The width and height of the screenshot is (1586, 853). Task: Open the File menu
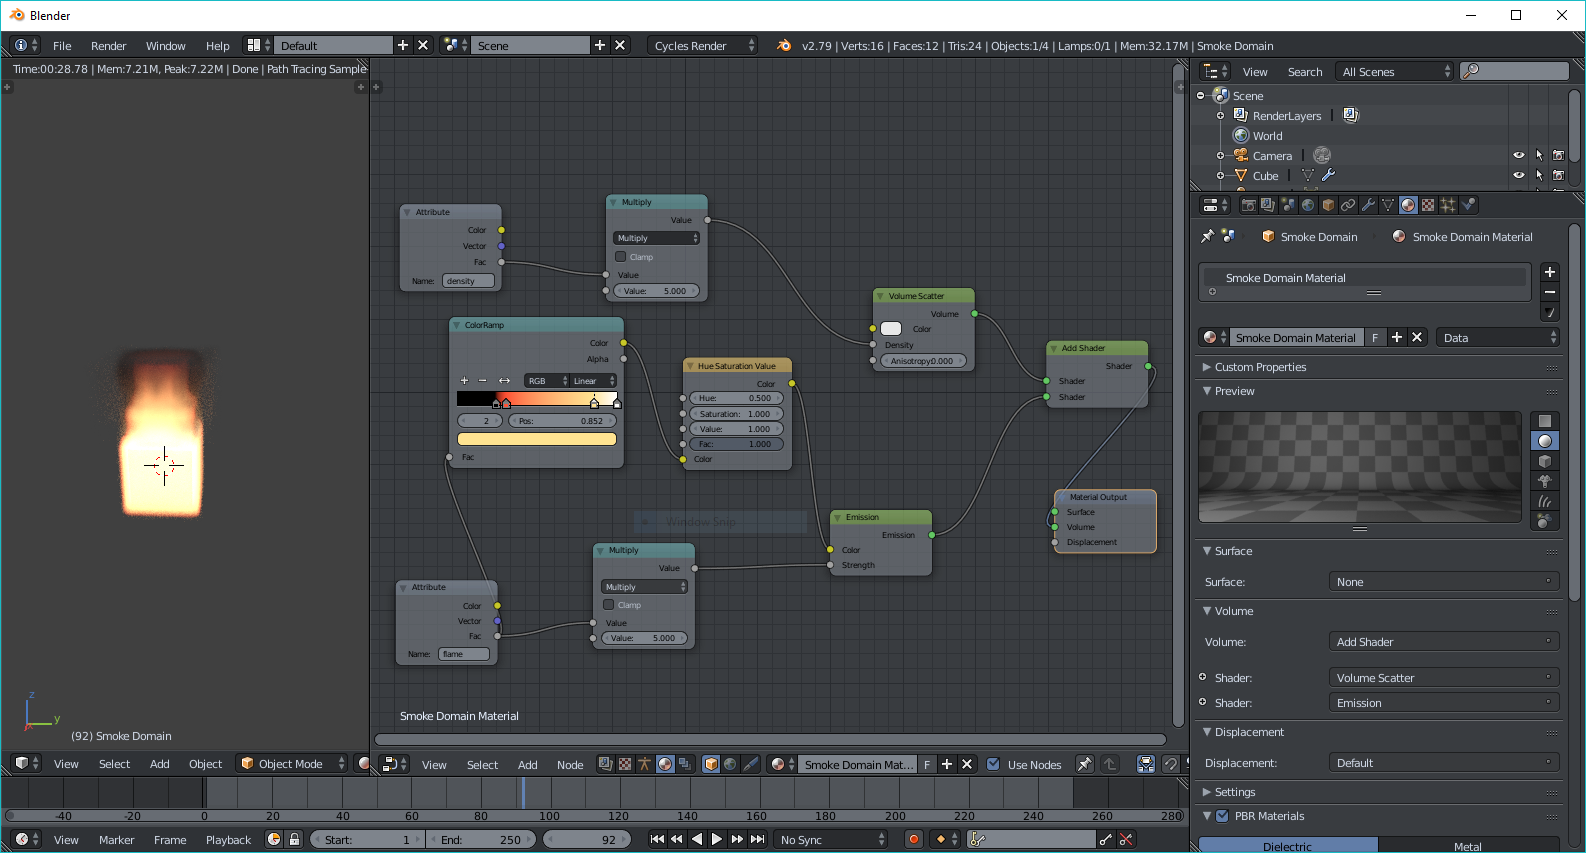(x=62, y=46)
